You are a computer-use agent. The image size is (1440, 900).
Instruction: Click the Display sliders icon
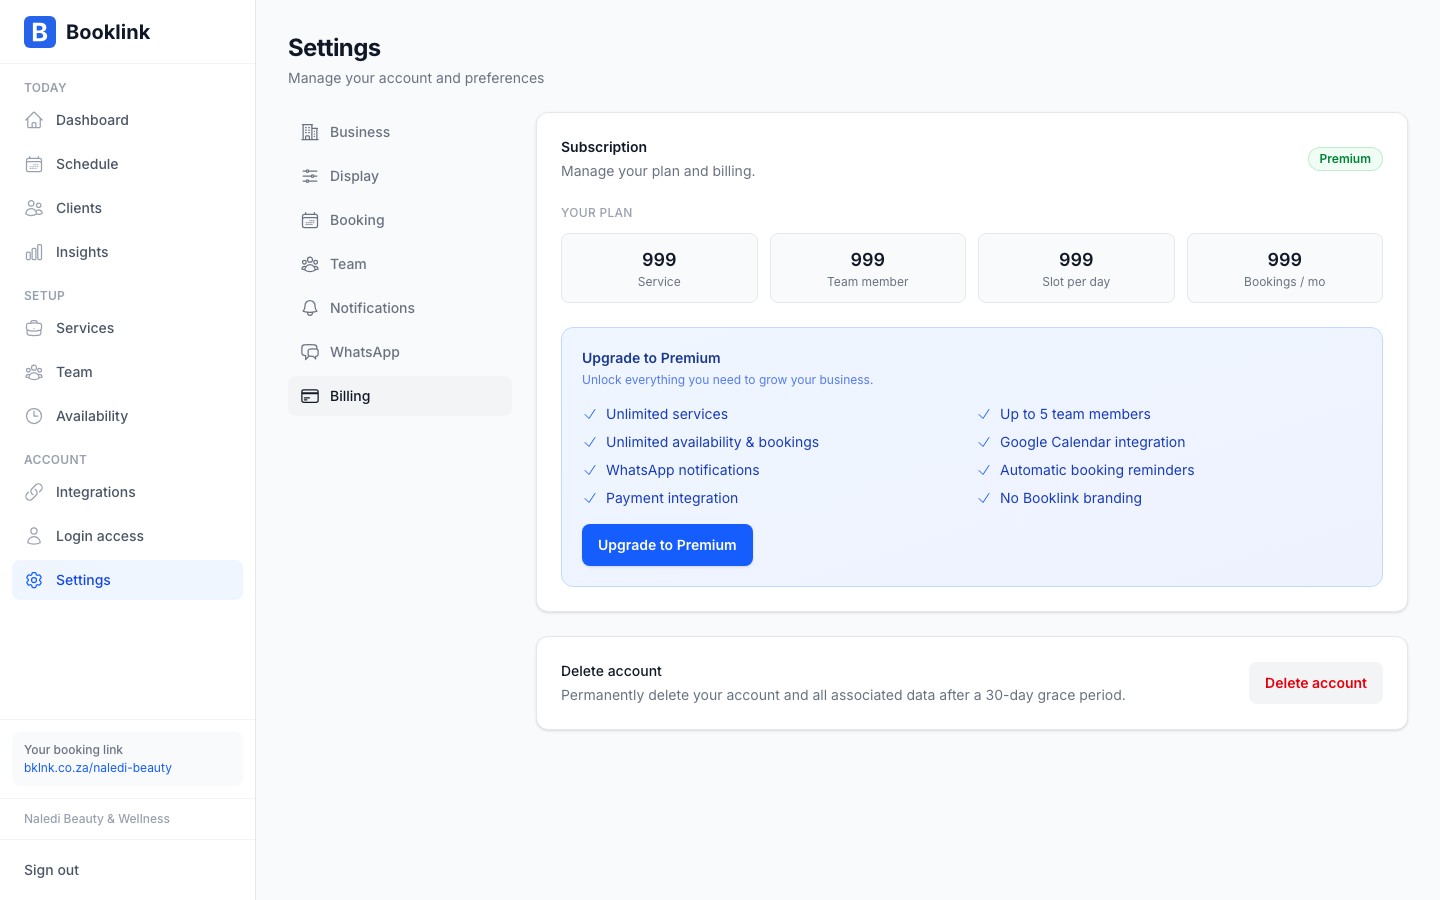point(310,176)
